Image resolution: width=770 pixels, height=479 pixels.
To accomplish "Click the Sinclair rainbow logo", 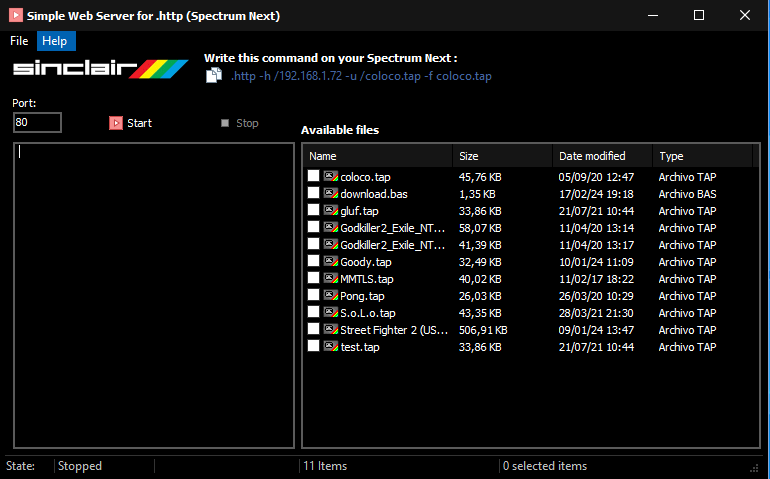I will 100,68.
